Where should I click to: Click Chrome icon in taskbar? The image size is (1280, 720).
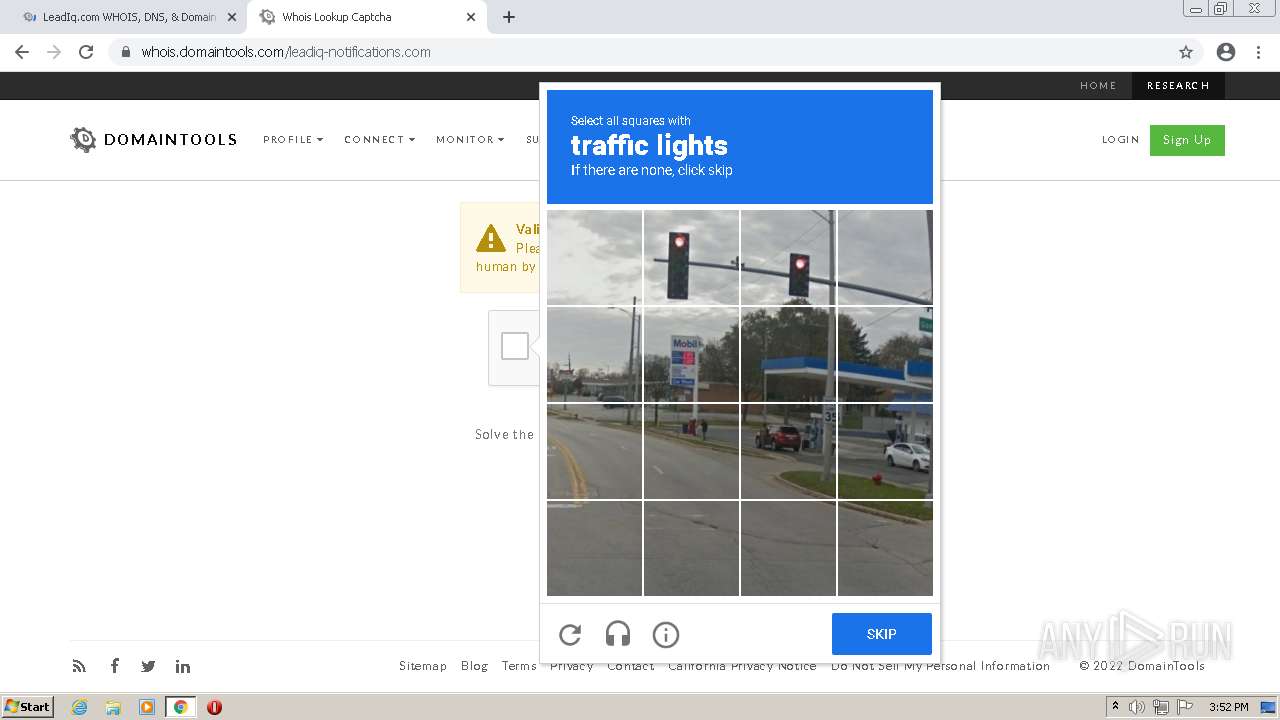pos(181,707)
